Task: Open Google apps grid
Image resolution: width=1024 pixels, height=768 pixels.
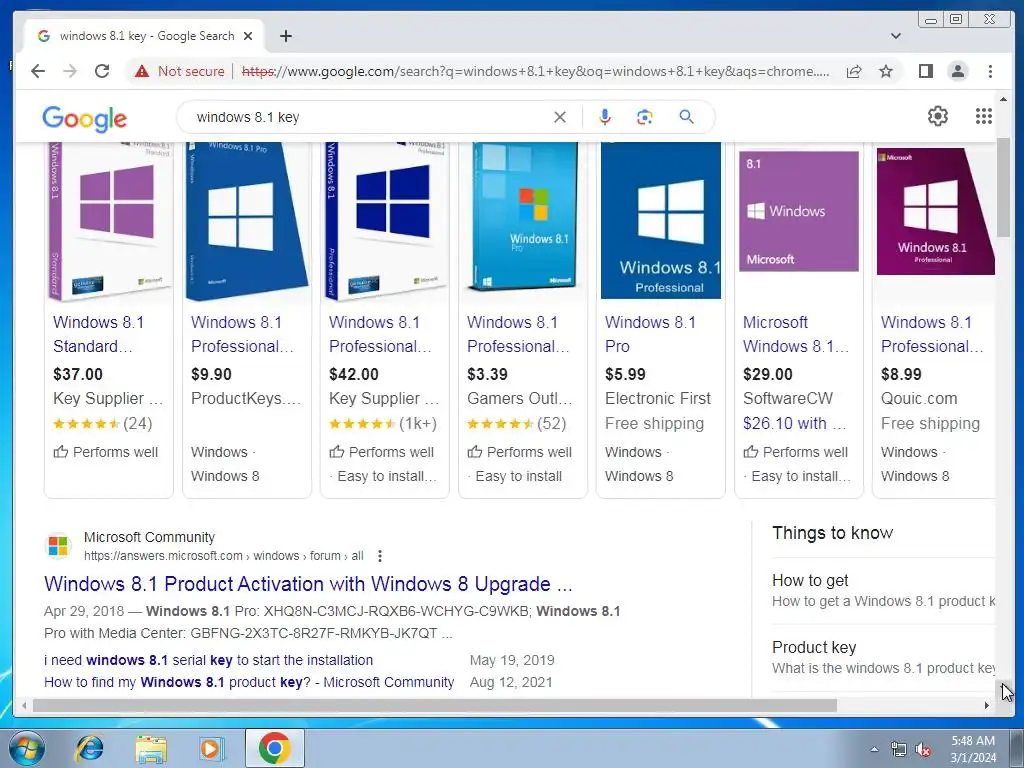Action: pyautogui.click(x=984, y=116)
